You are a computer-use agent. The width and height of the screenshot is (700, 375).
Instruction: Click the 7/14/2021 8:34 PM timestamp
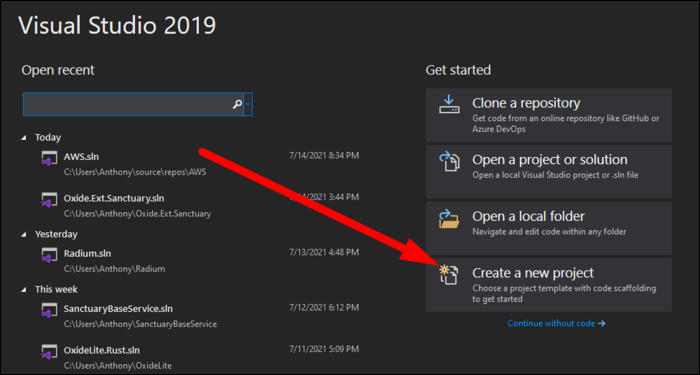point(324,156)
